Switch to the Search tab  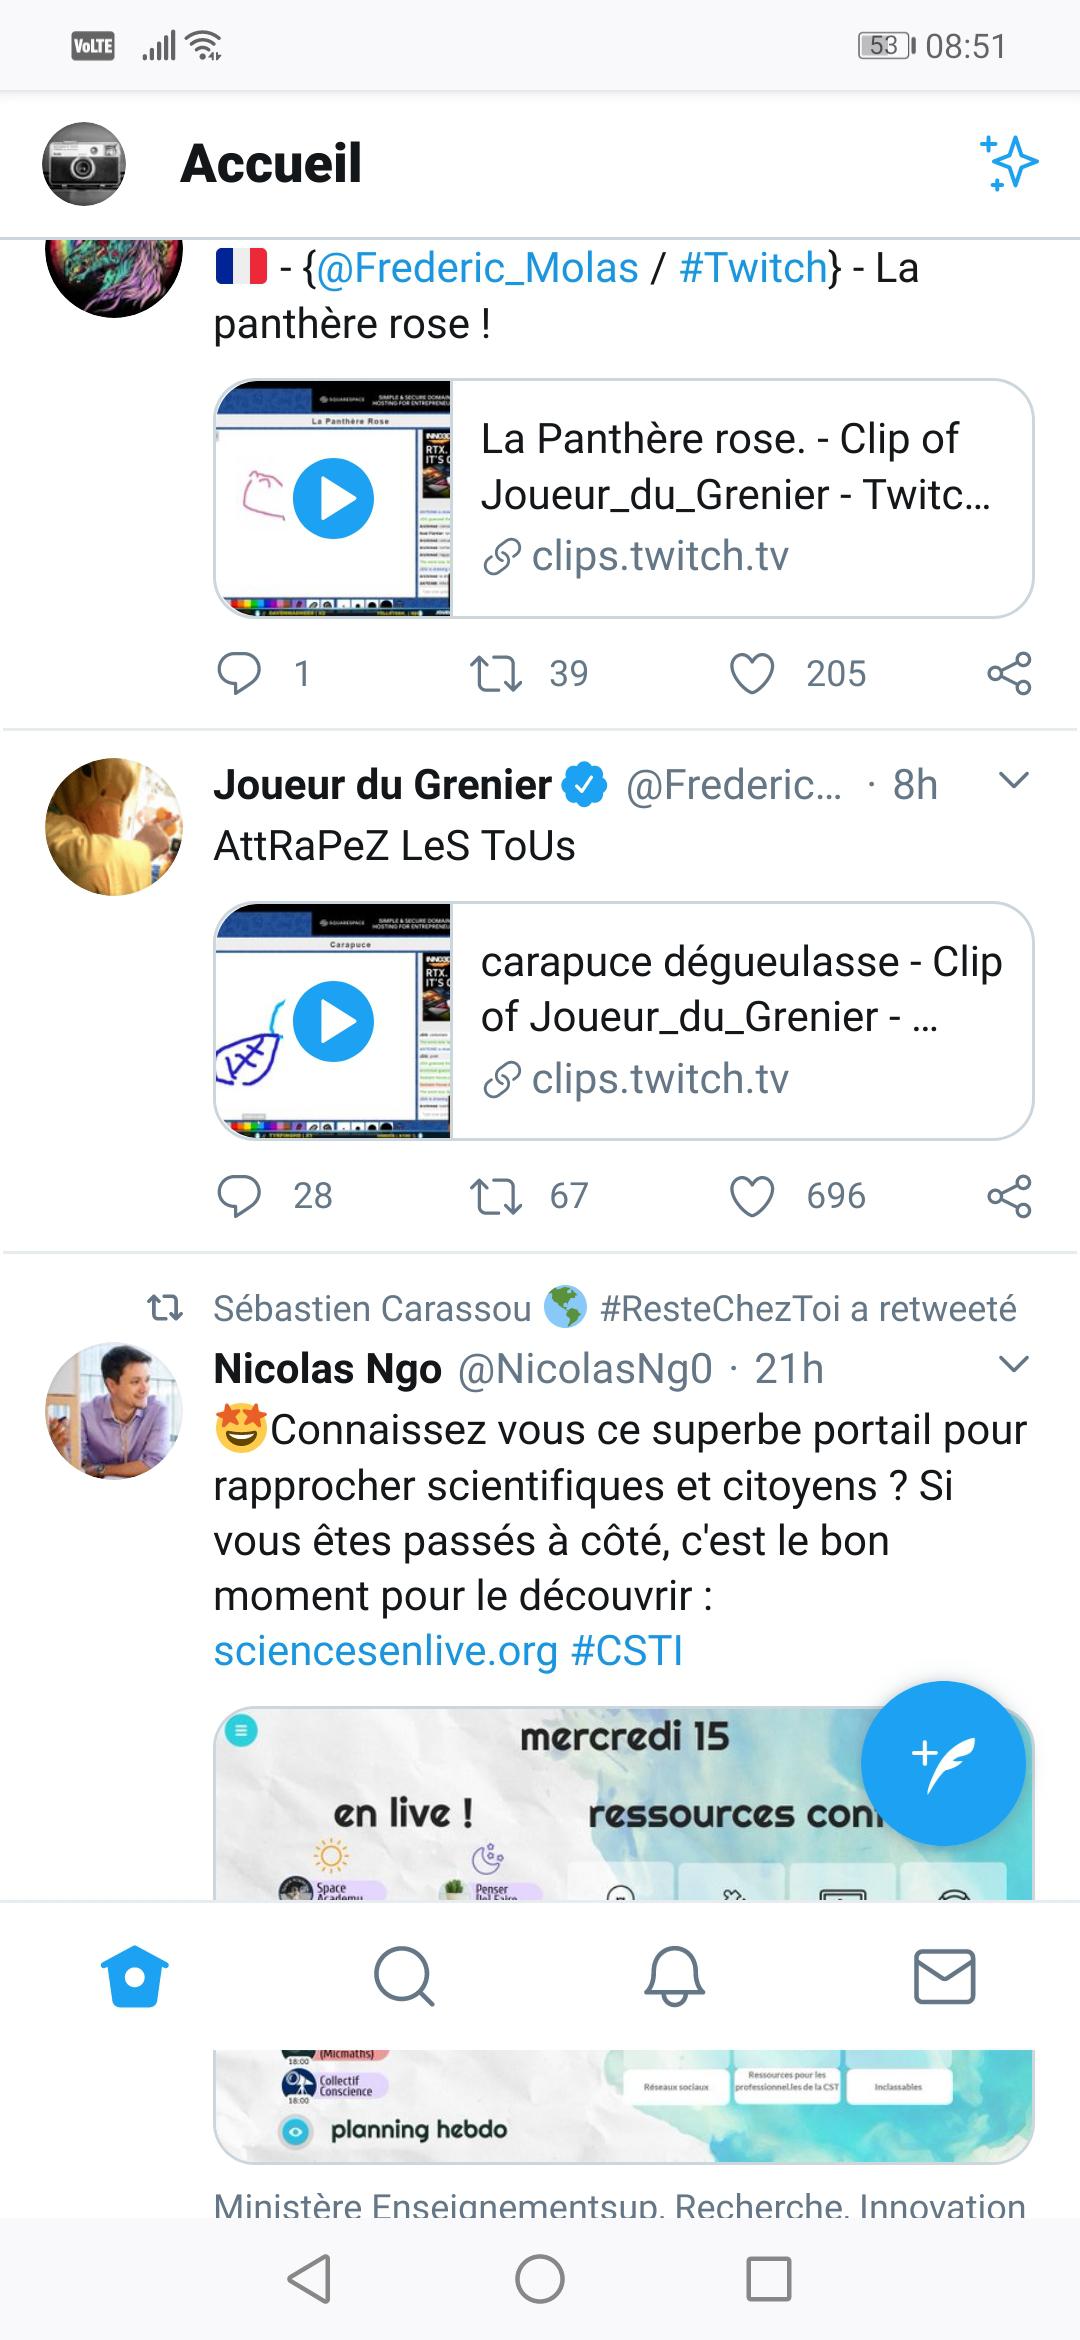[x=404, y=1976]
